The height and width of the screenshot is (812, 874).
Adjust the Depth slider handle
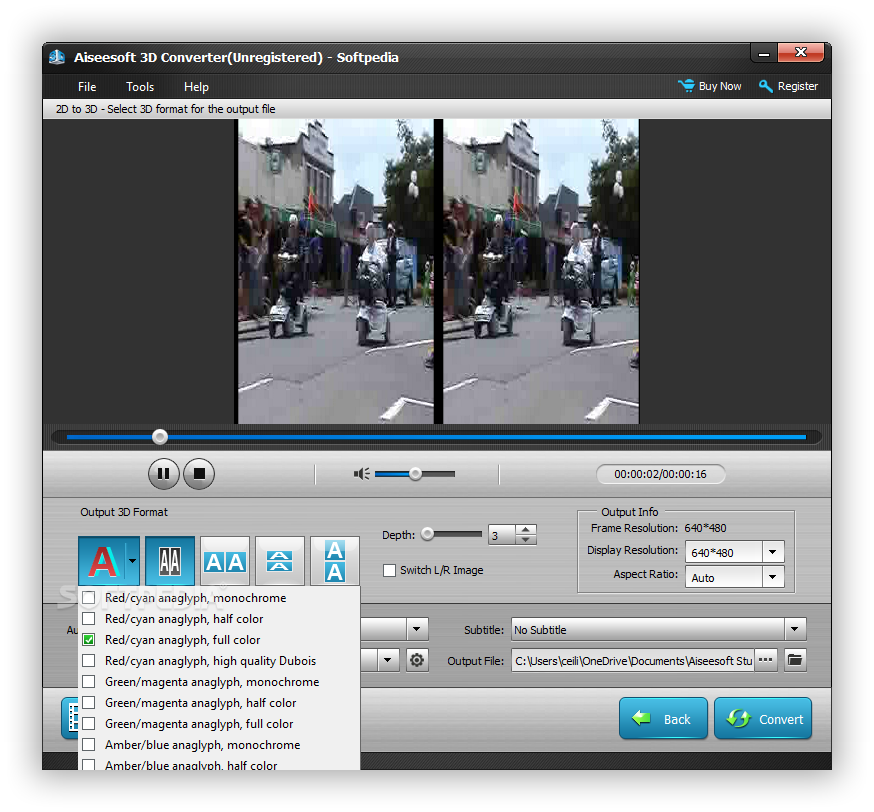click(428, 534)
